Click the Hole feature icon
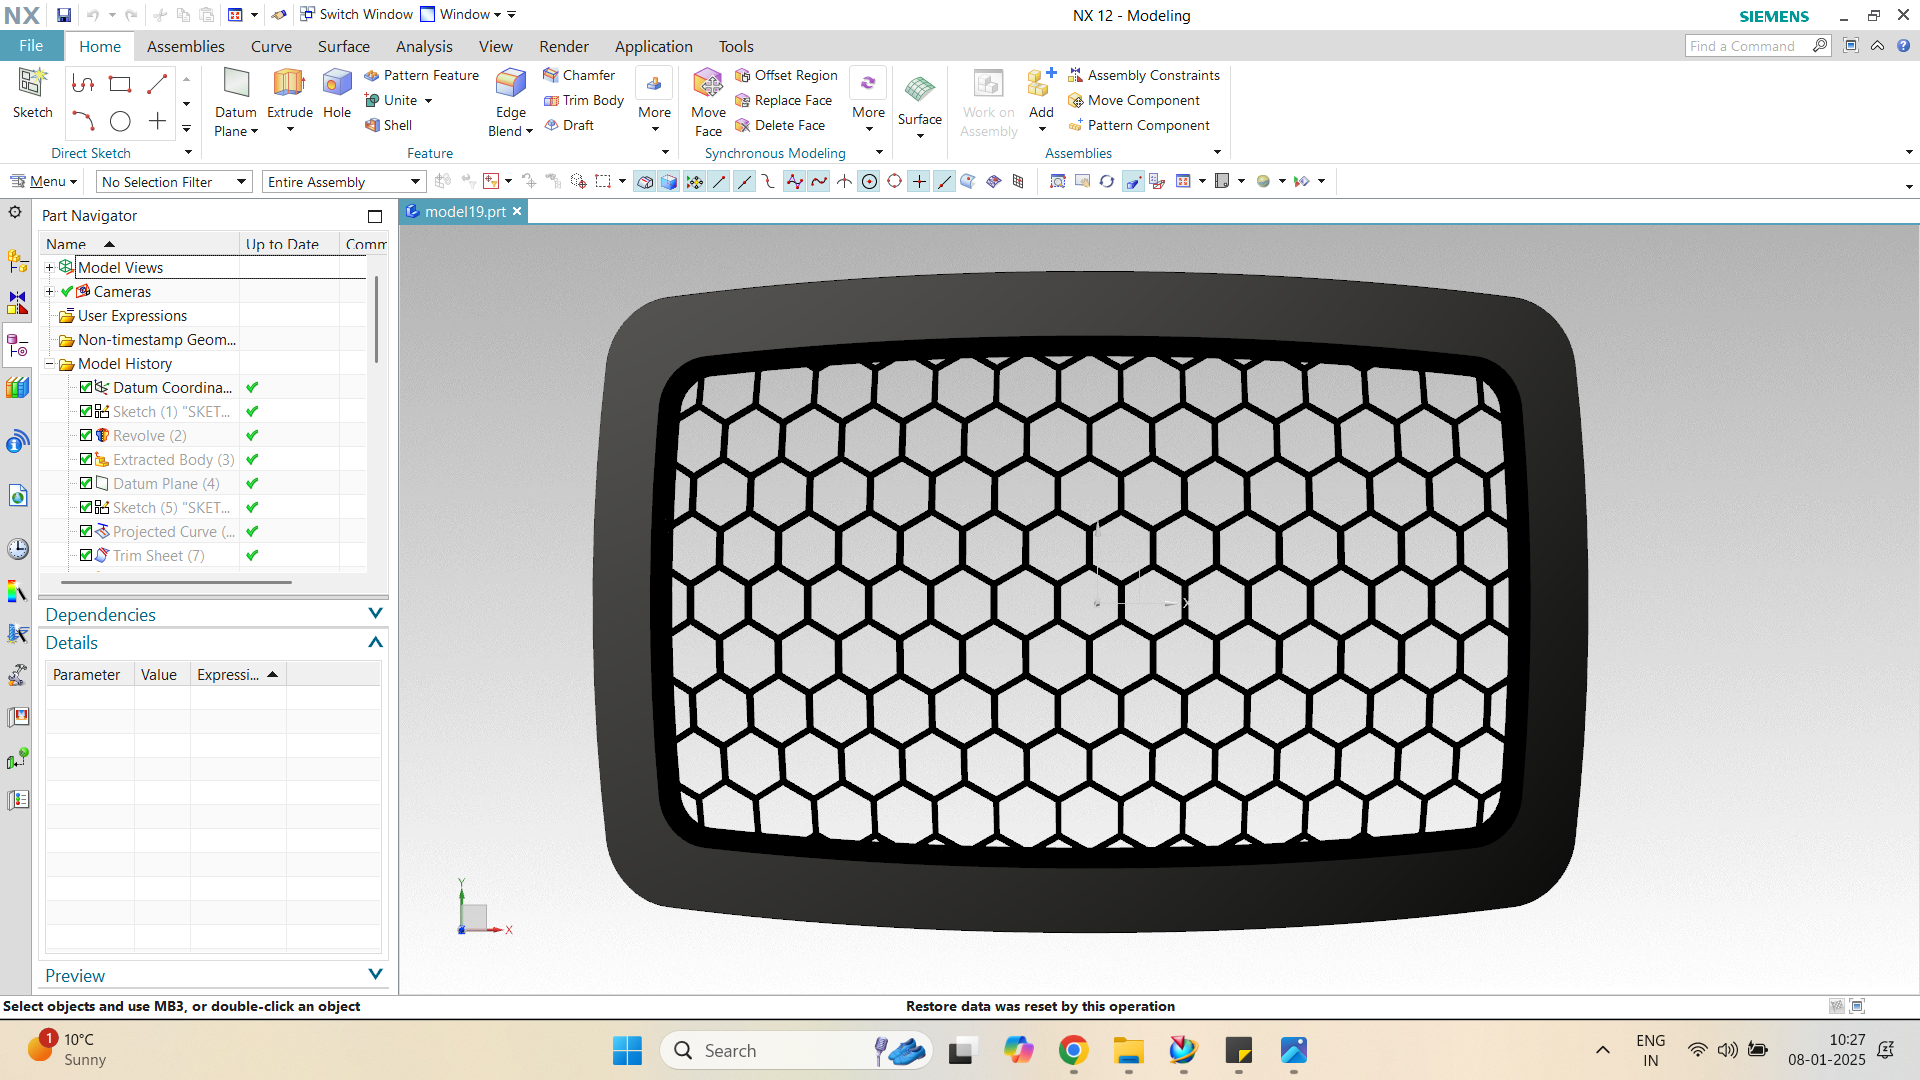The width and height of the screenshot is (1920, 1080). coord(337,84)
